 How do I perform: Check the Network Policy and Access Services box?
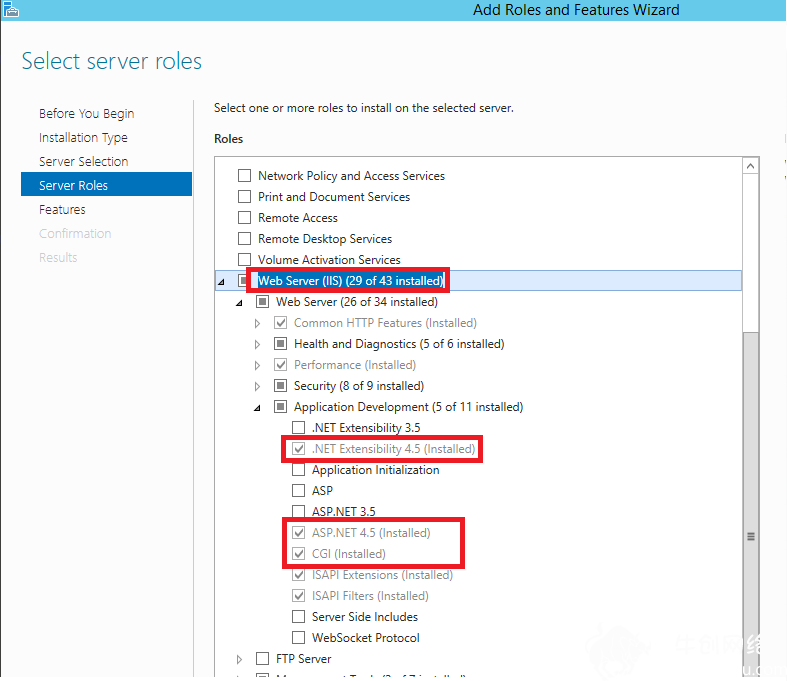click(244, 176)
